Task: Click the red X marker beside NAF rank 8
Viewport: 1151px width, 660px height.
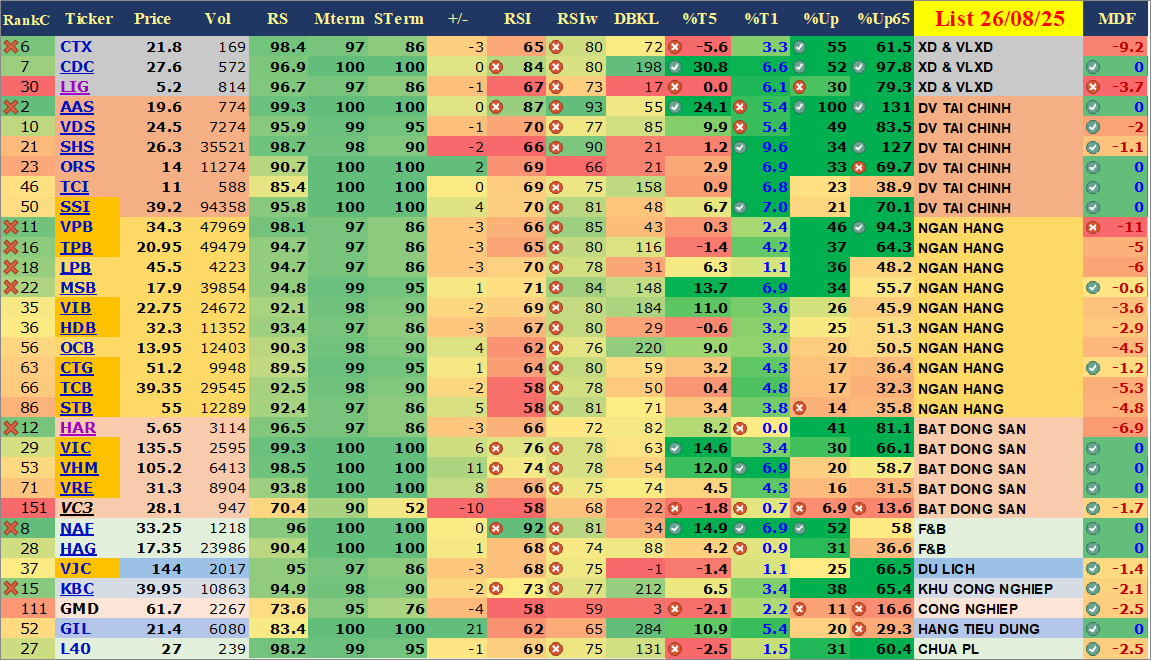Action: [x=10, y=529]
